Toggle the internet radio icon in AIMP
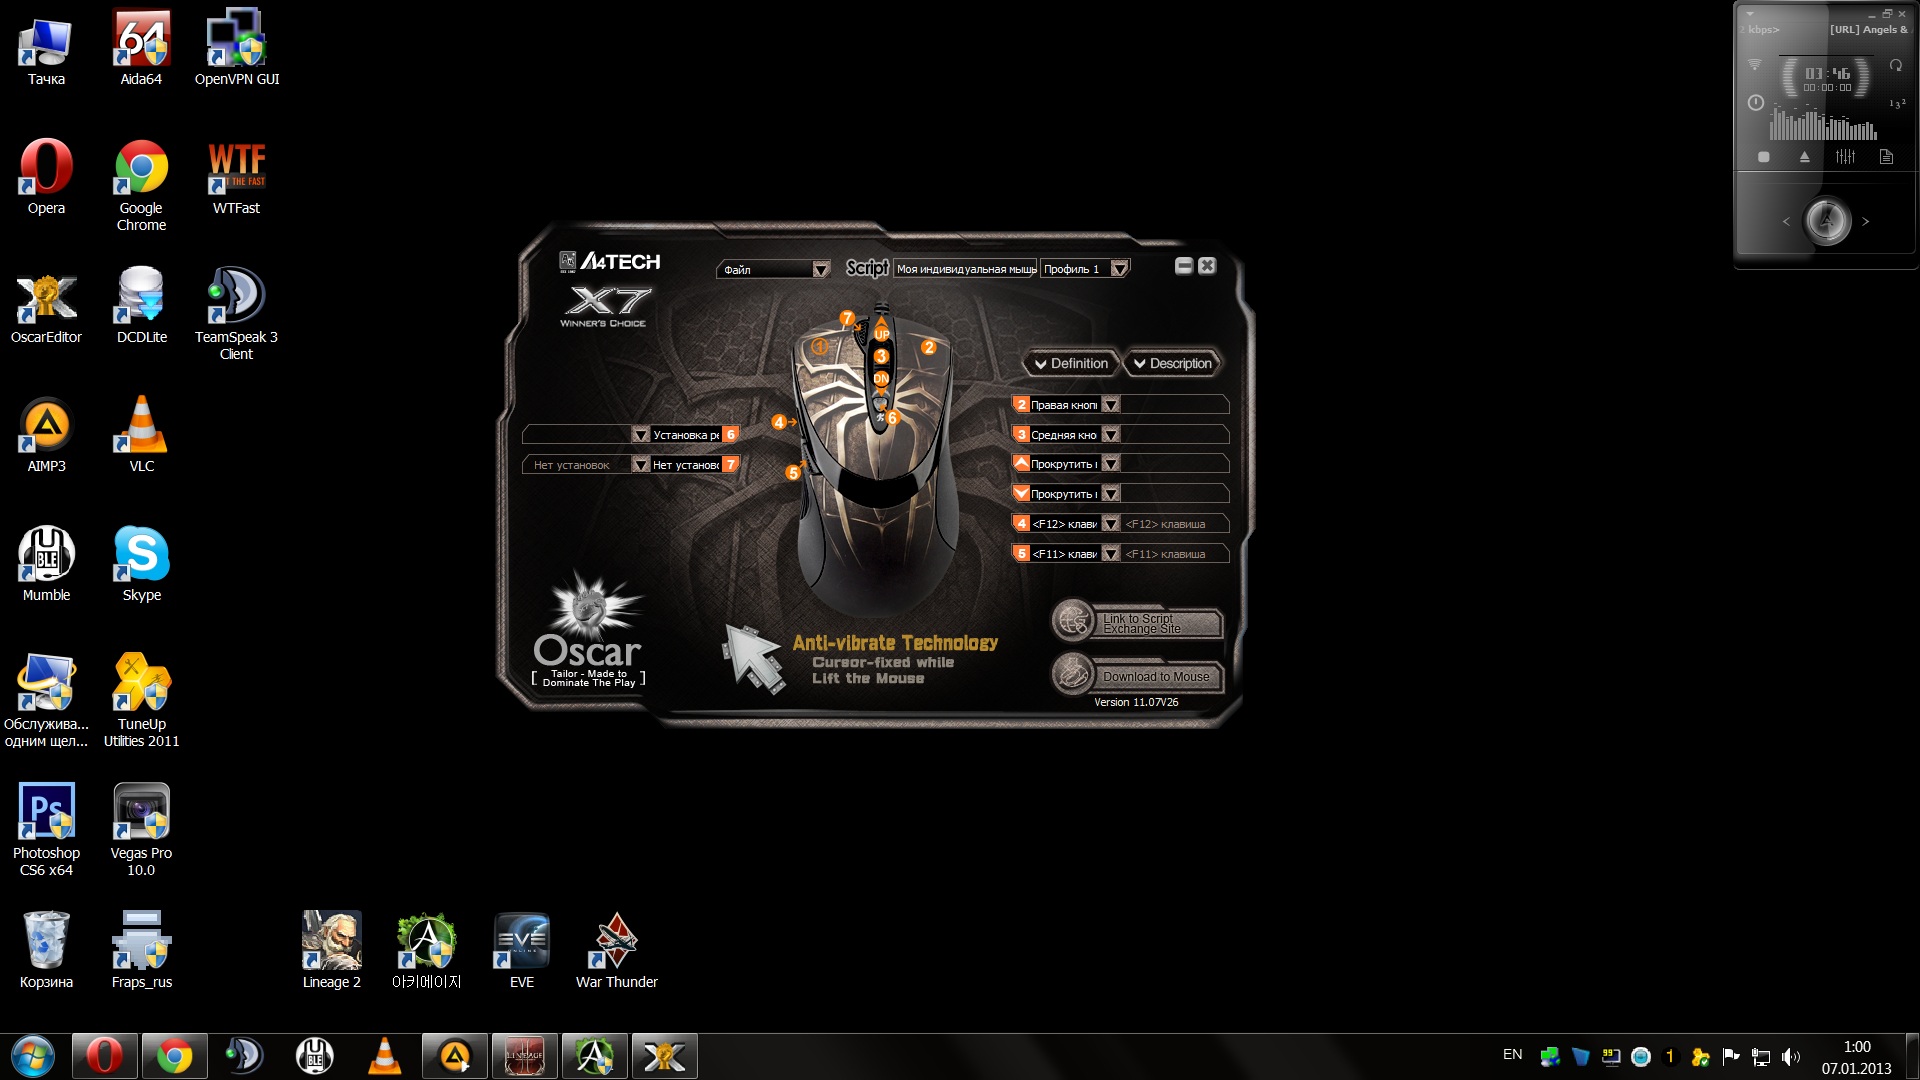This screenshot has width=1920, height=1080. 1755,66
